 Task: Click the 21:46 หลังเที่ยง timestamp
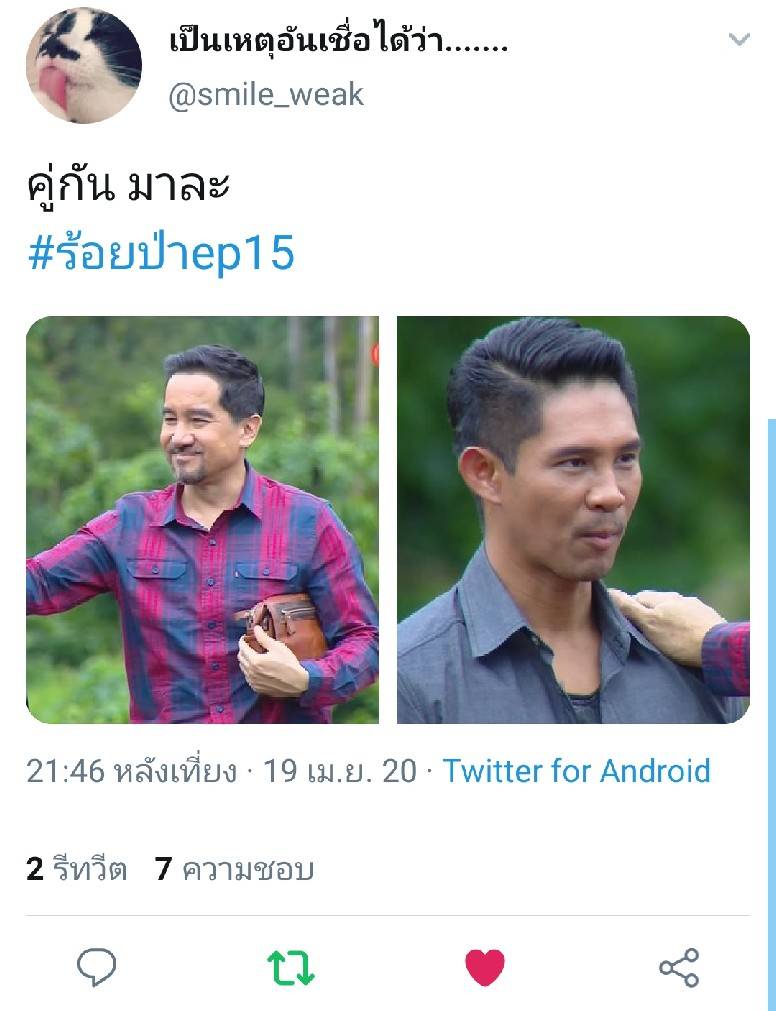tap(131, 771)
